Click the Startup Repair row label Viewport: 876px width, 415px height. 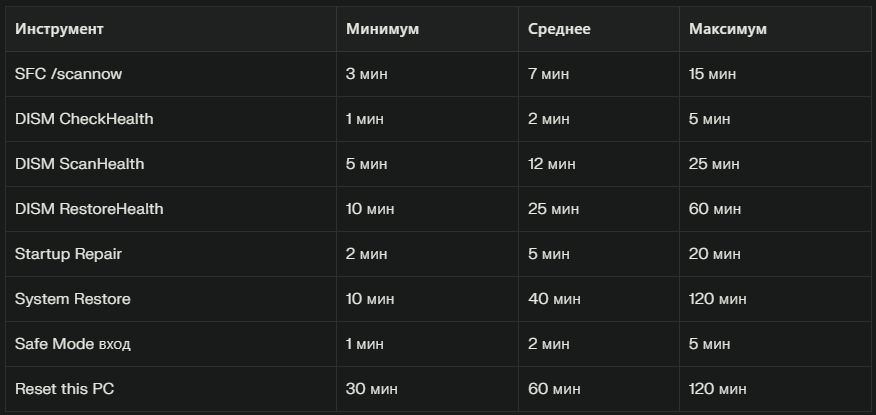point(68,254)
